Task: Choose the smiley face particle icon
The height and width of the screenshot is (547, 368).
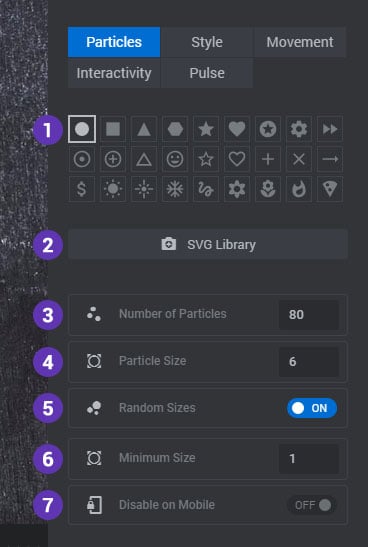Action: tap(175, 159)
